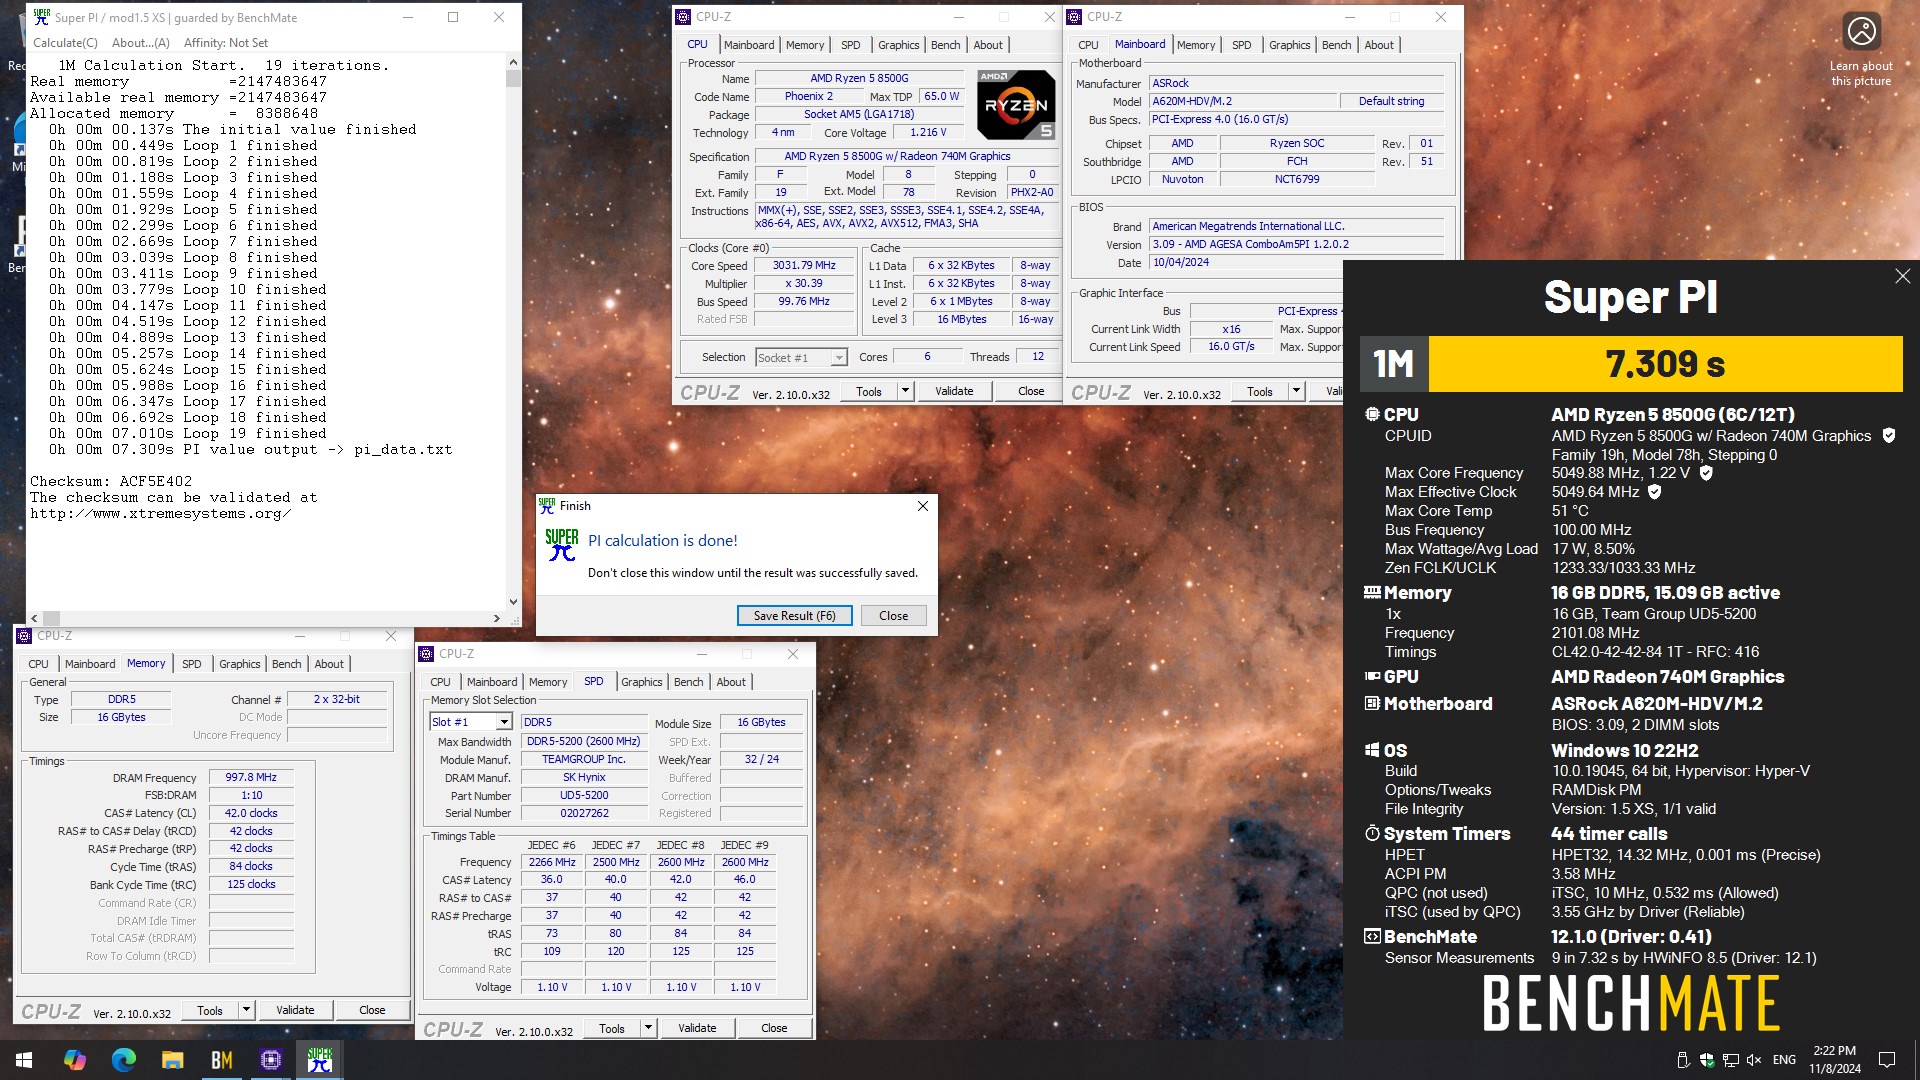The image size is (1920, 1080).
Task: Open File Explorer from taskbar
Action: tap(173, 1060)
